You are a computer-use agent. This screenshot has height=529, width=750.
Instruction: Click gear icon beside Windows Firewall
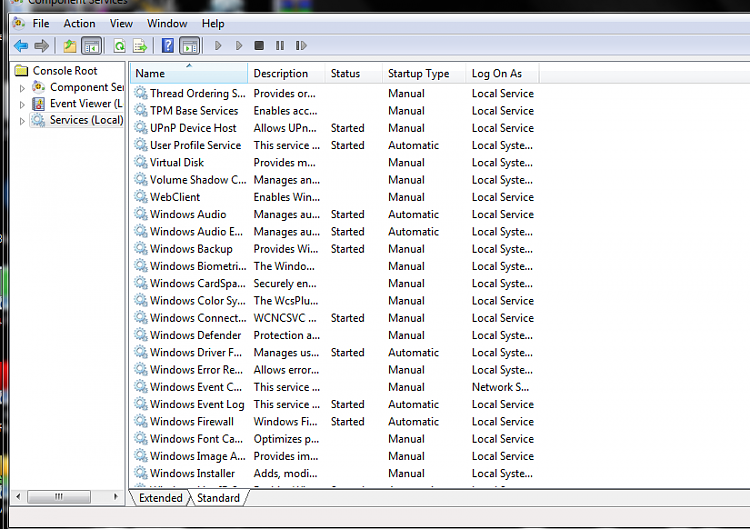[141, 421]
